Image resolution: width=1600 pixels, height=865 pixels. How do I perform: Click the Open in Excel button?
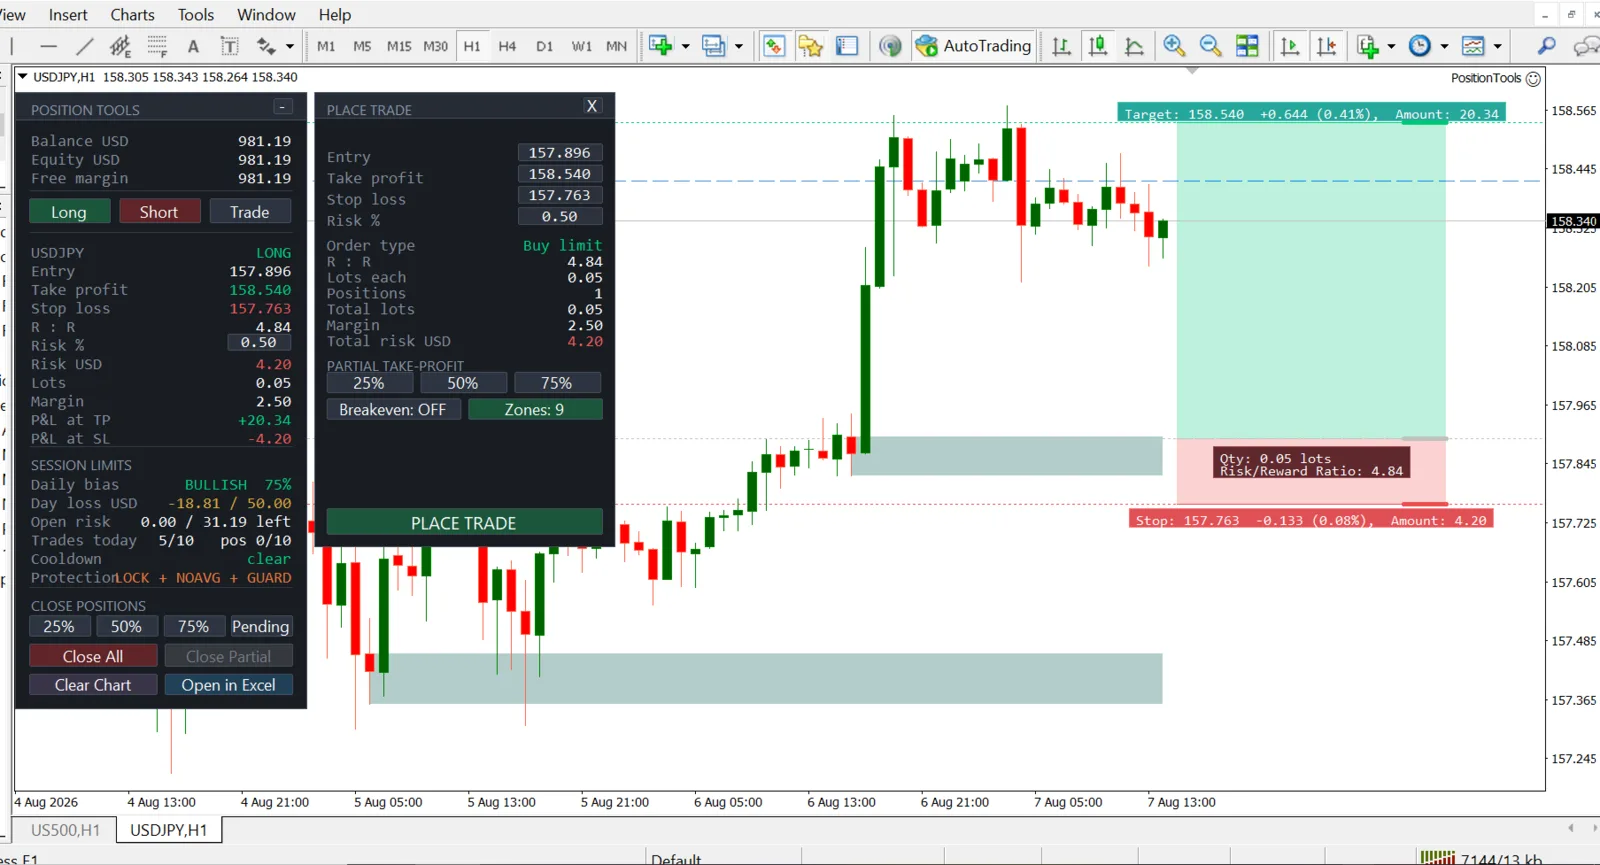[x=228, y=685]
